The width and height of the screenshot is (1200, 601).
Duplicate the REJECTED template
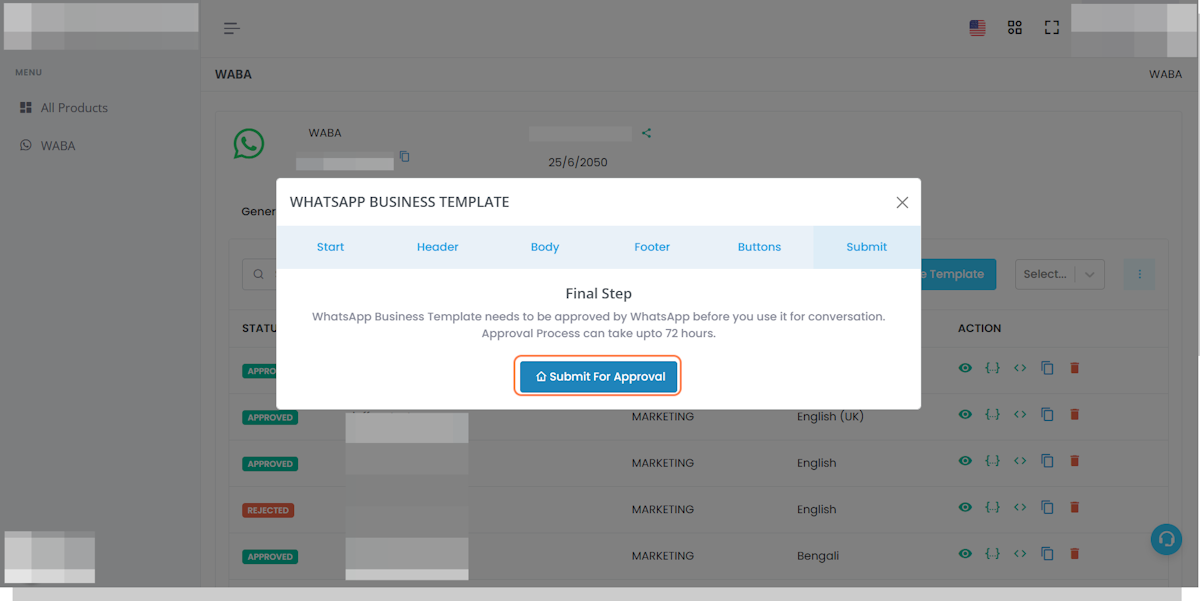[x=1047, y=507]
